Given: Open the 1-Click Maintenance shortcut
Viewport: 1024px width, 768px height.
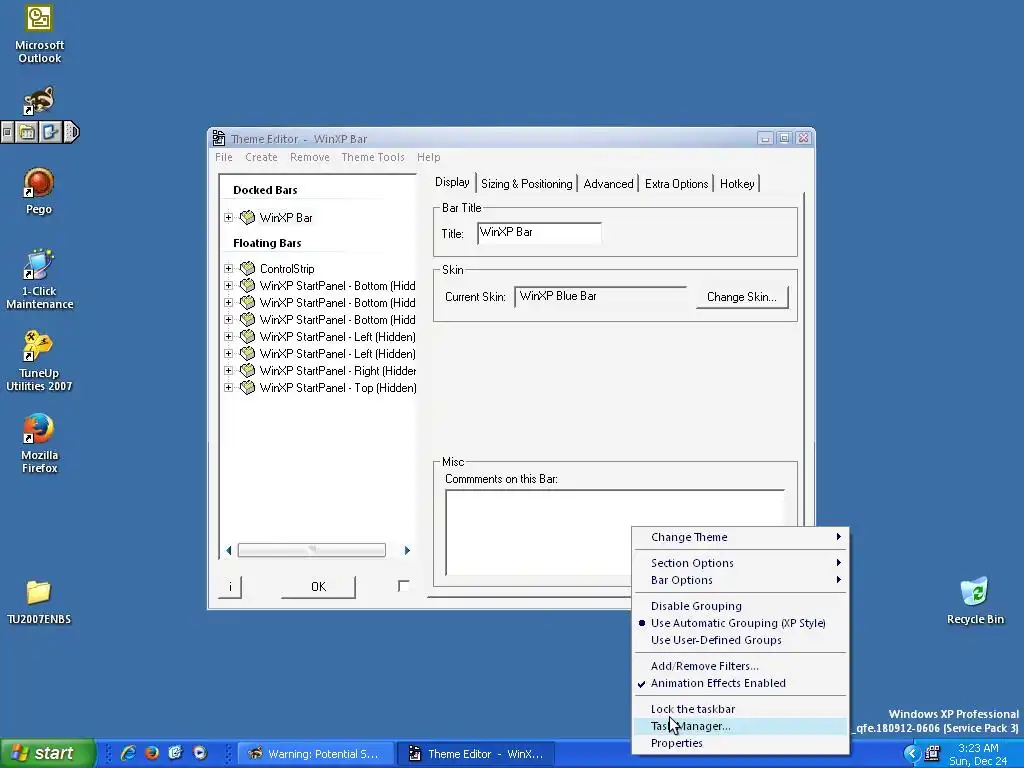Looking at the screenshot, I should click(39, 279).
